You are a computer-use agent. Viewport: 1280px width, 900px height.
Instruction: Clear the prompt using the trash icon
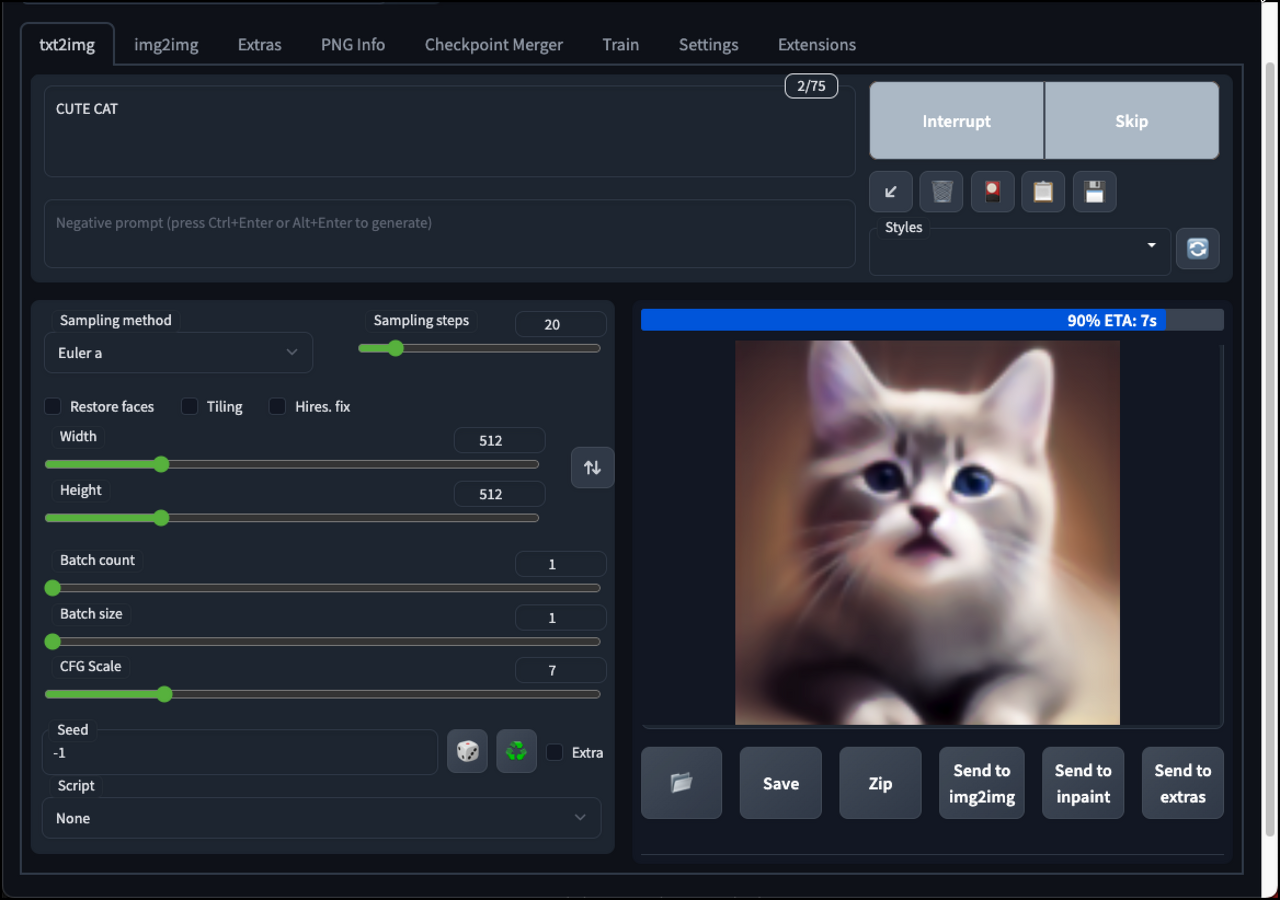[941, 191]
